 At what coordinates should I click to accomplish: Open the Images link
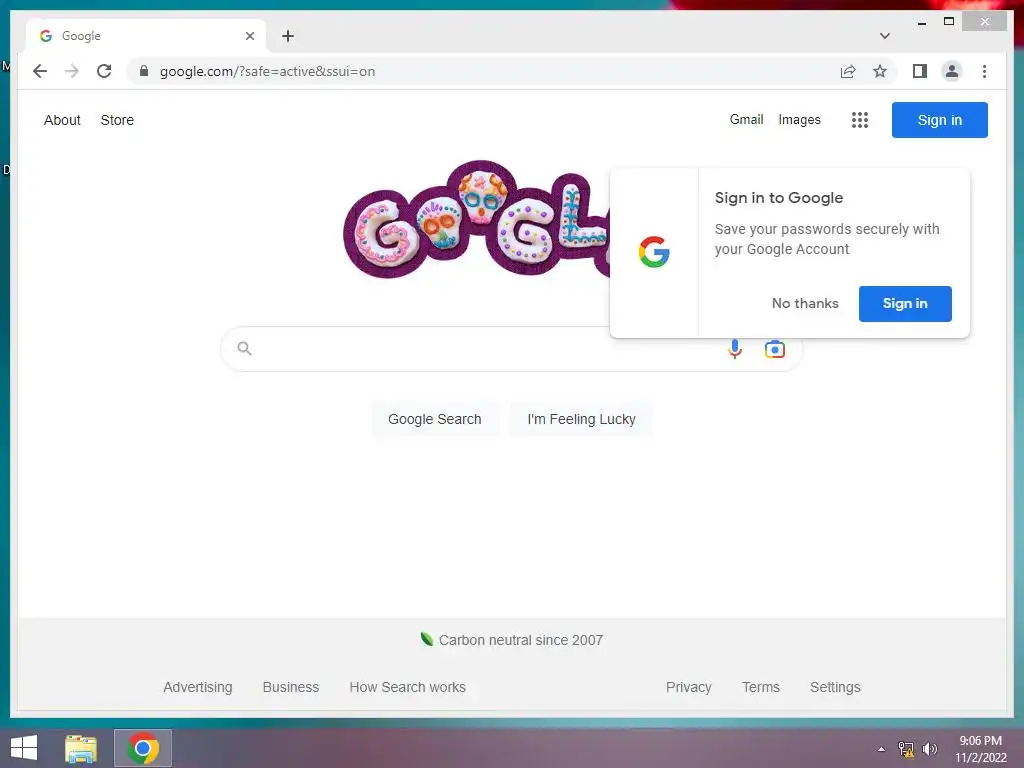(x=799, y=120)
